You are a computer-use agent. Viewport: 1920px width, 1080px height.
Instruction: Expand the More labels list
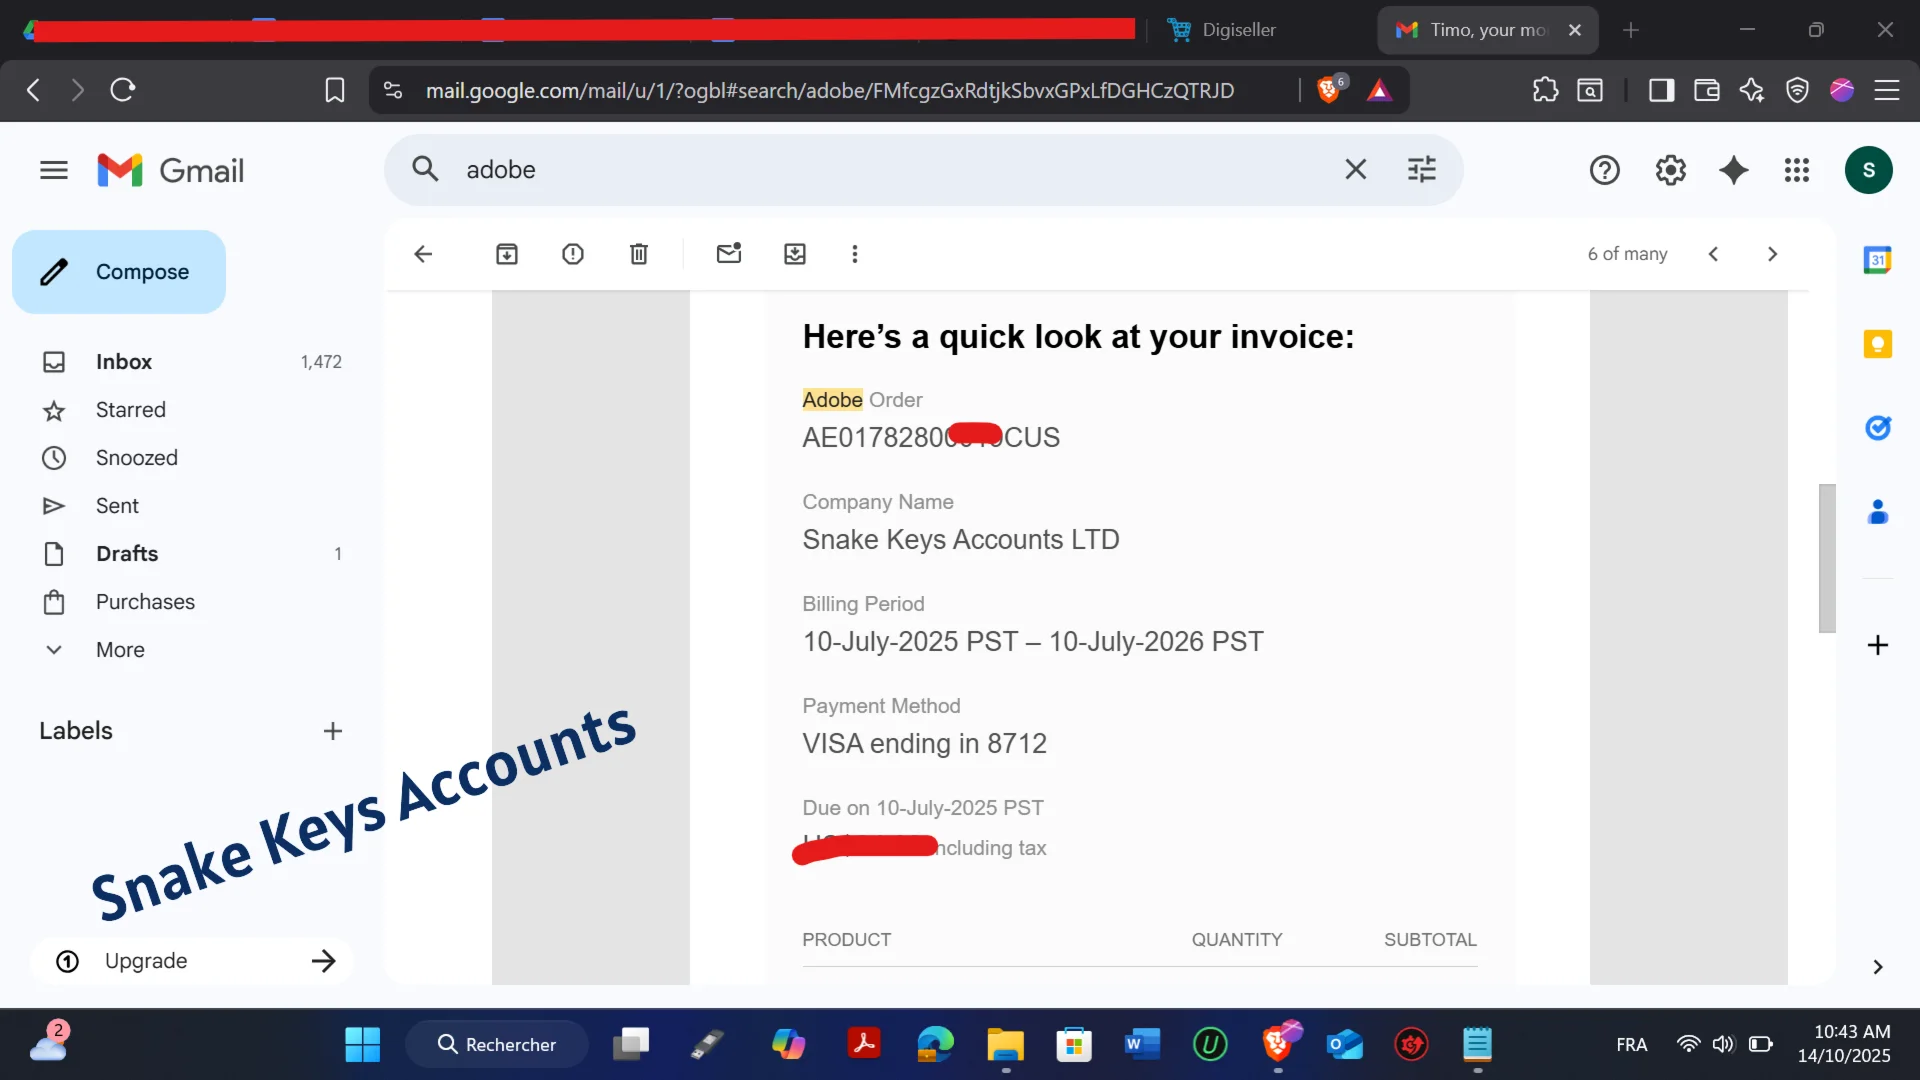click(x=120, y=650)
